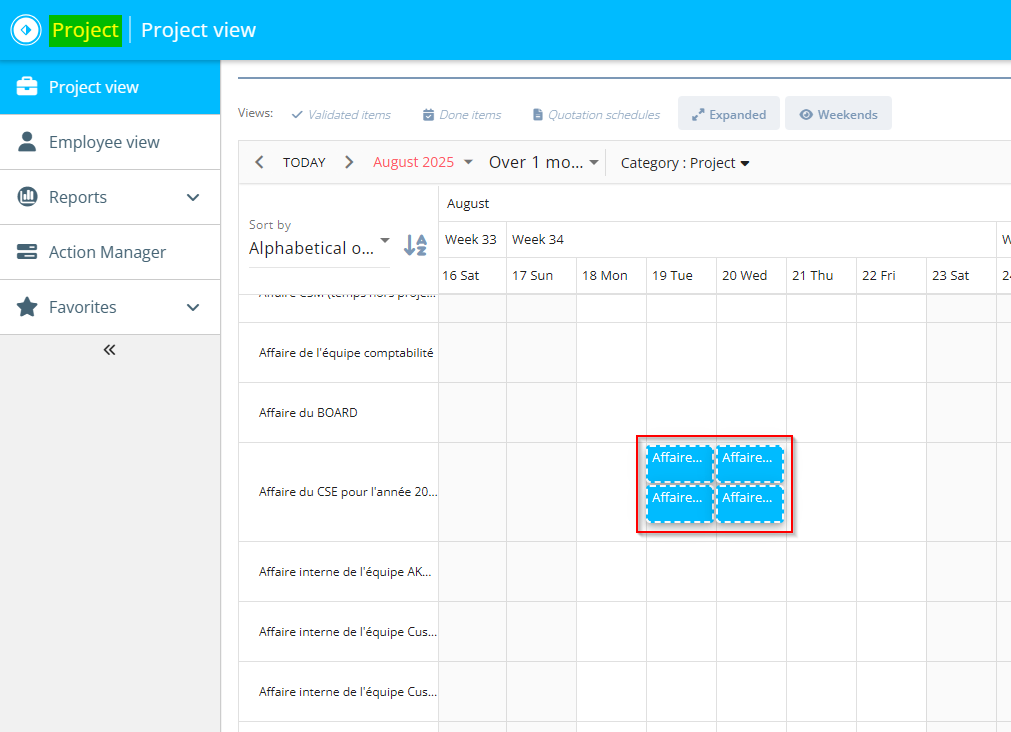The width and height of the screenshot is (1011, 732).
Task: Go to previous period with left arrow
Action: pyautogui.click(x=259, y=162)
